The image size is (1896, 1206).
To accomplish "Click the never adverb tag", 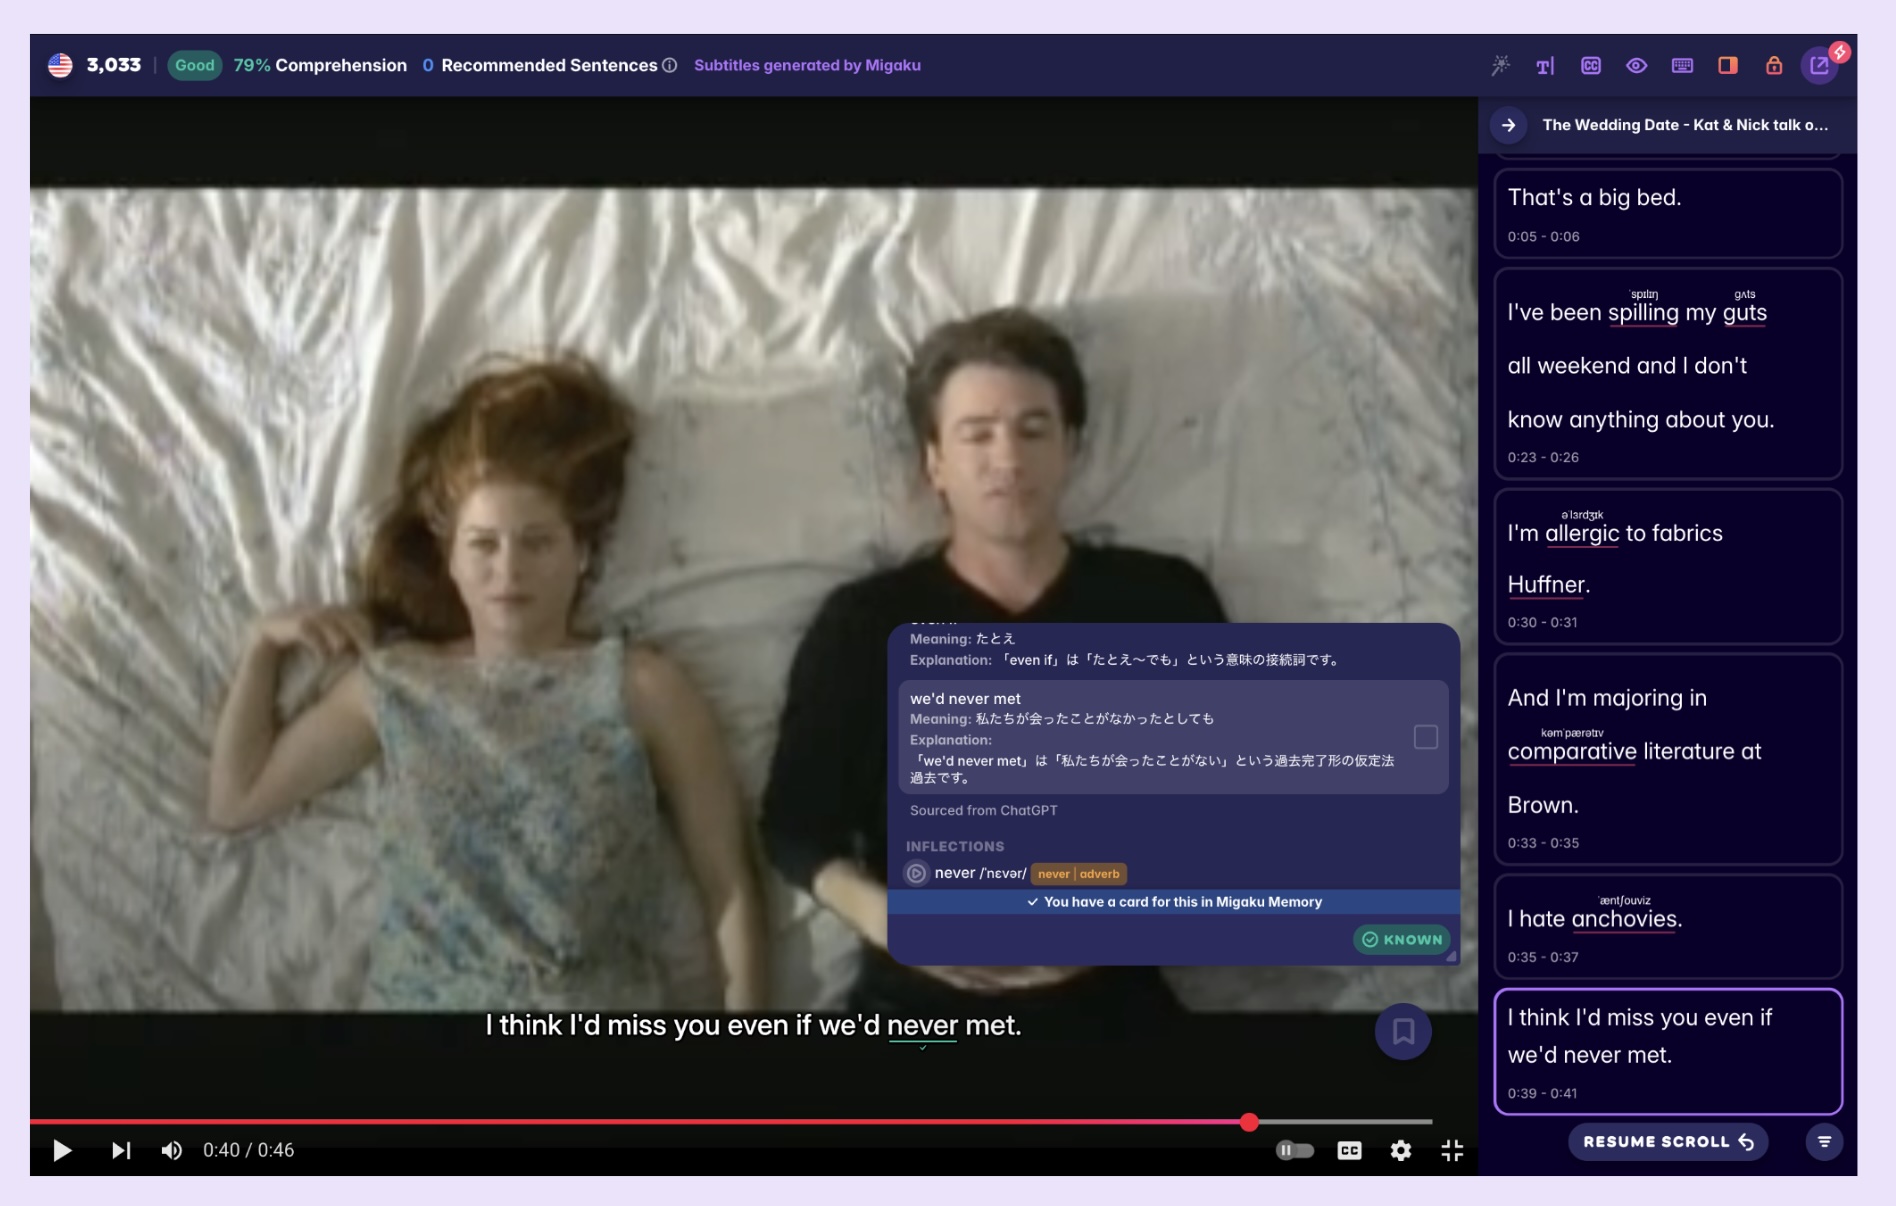I will (x=1078, y=874).
